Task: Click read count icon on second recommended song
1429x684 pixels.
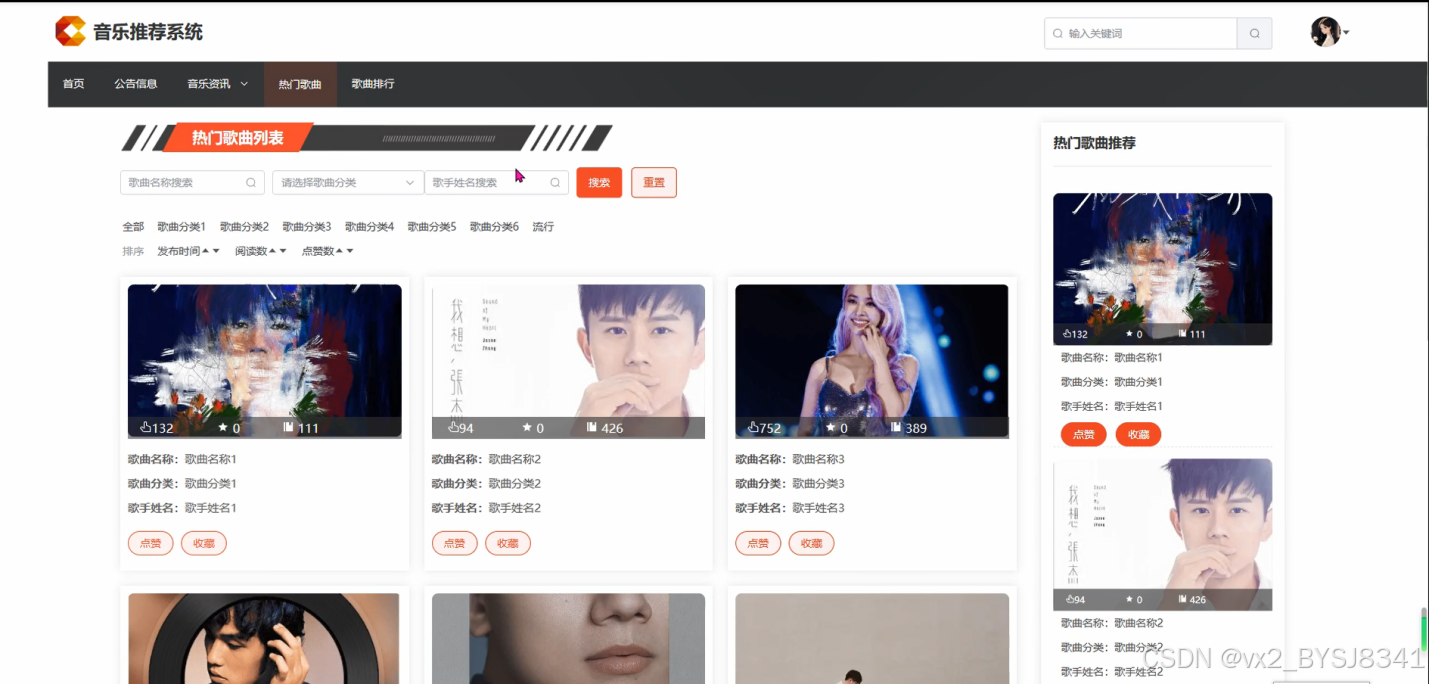Action: click(x=1182, y=600)
